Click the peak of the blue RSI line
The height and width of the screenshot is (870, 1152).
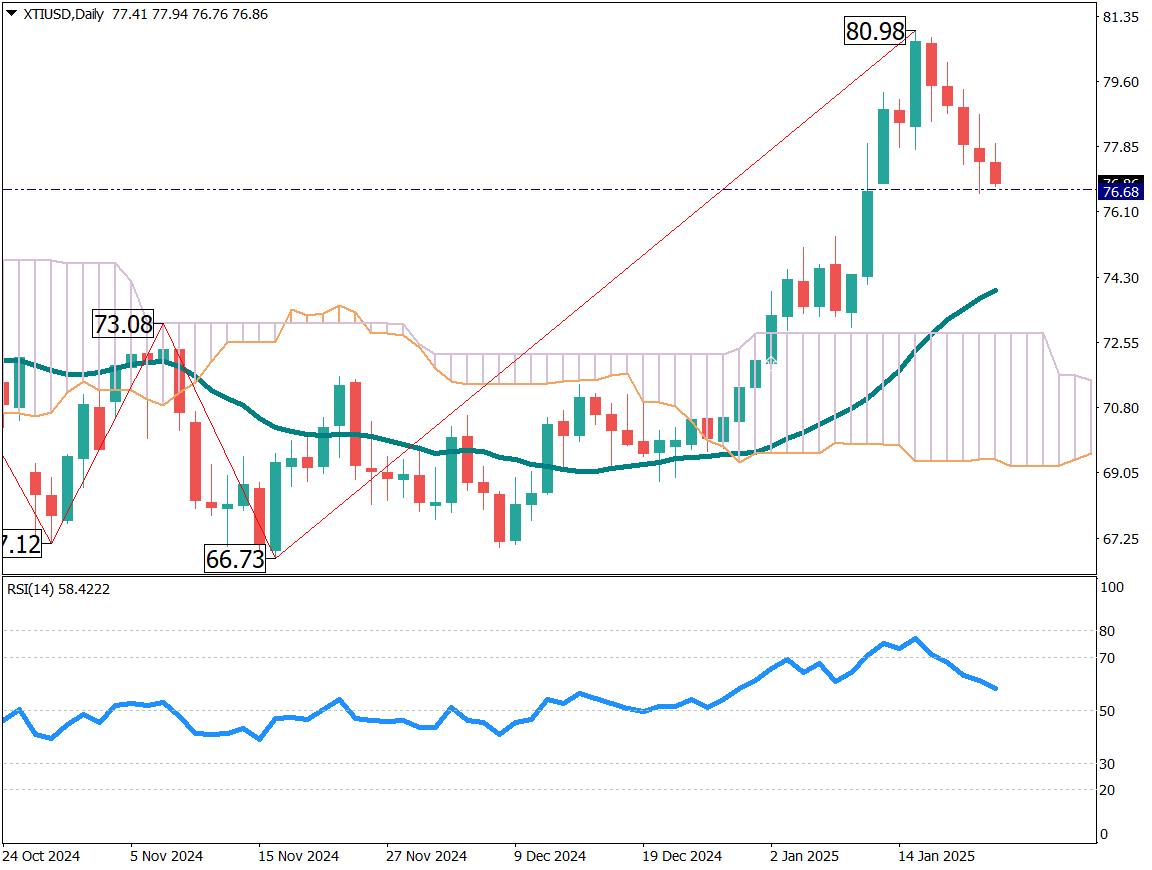click(x=915, y=638)
